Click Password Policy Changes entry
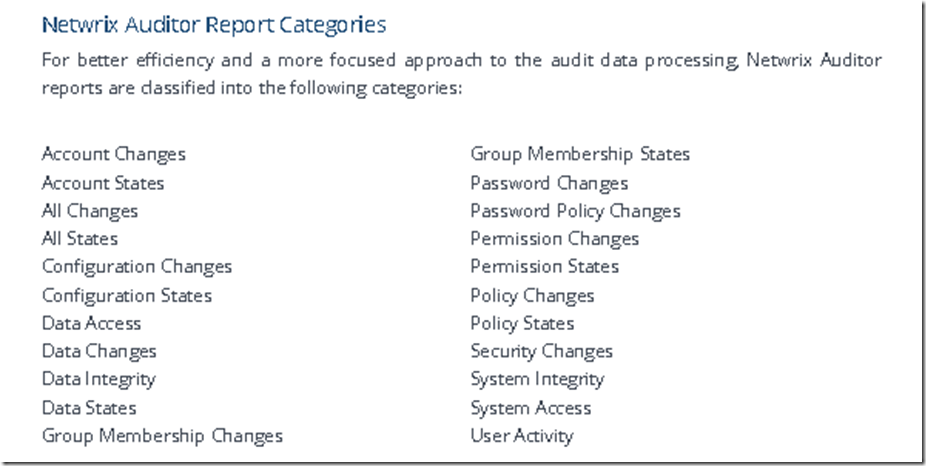Screen dimensions: 926x466 [576, 211]
